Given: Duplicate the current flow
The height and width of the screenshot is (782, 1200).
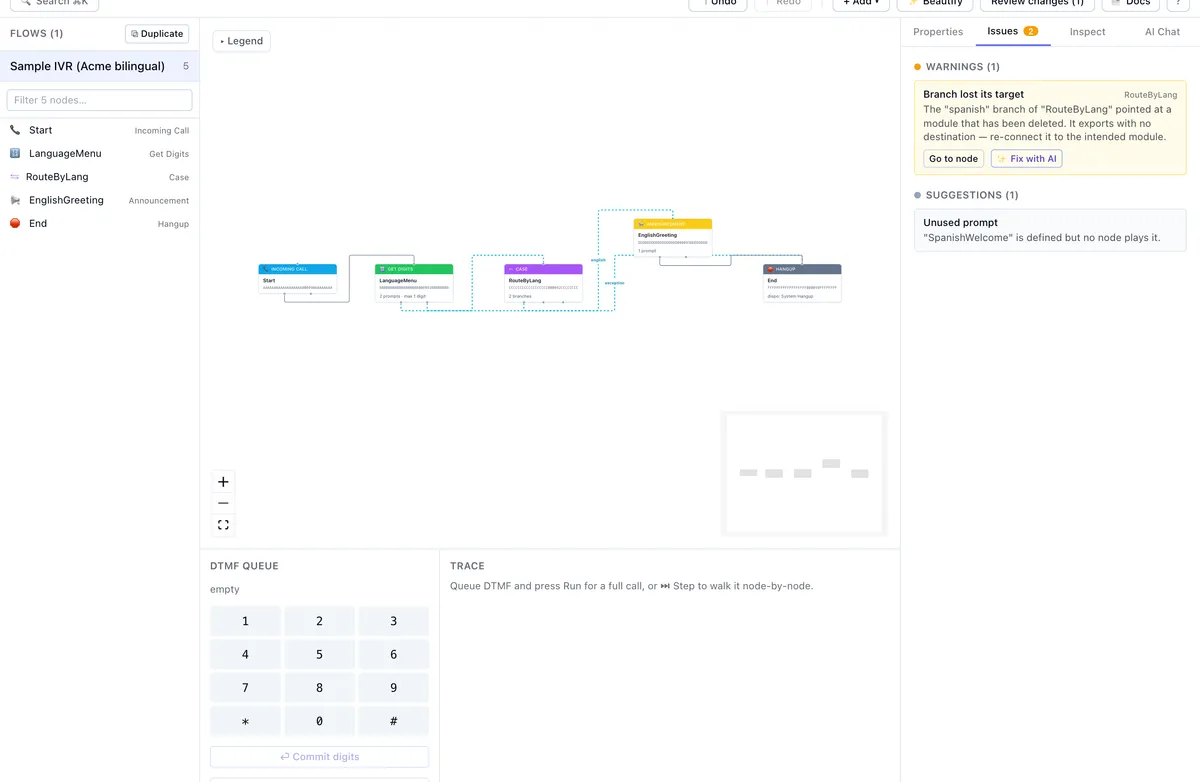Looking at the screenshot, I should point(157,34).
